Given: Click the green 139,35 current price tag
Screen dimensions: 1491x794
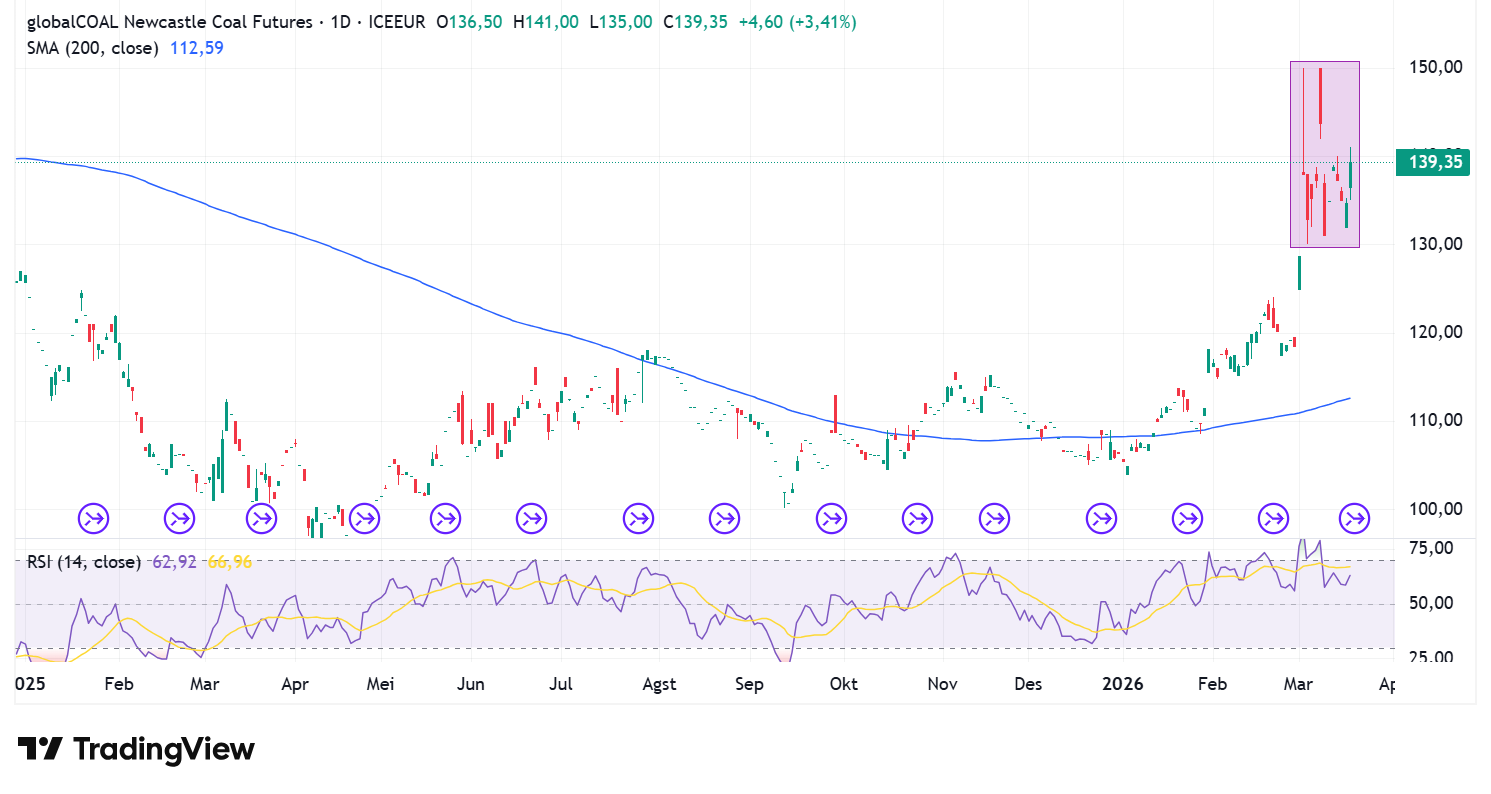Looking at the screenshot, I should click(x=1433, y=162).
